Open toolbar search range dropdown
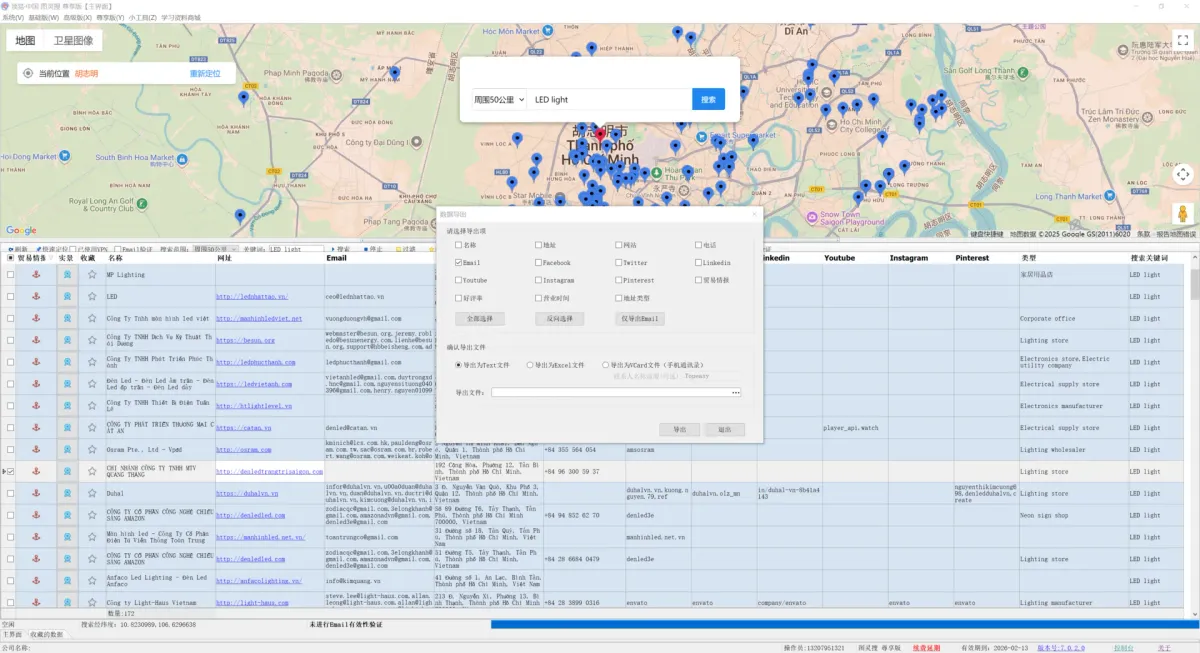The image size is (1200, 653). [215, 249]
